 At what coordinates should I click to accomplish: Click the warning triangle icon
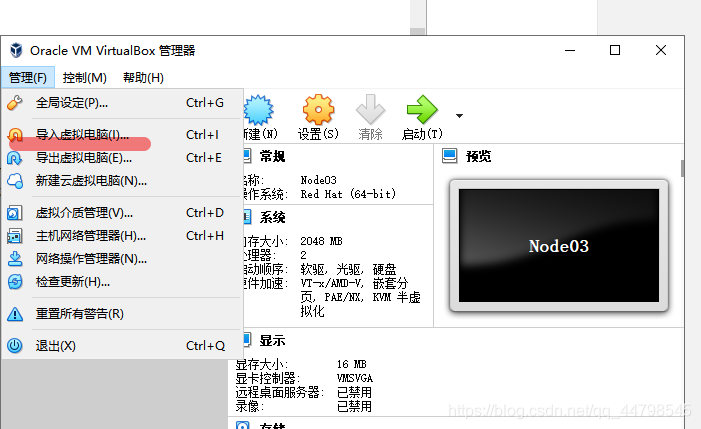pyautogui.click(x=15, y=314)
